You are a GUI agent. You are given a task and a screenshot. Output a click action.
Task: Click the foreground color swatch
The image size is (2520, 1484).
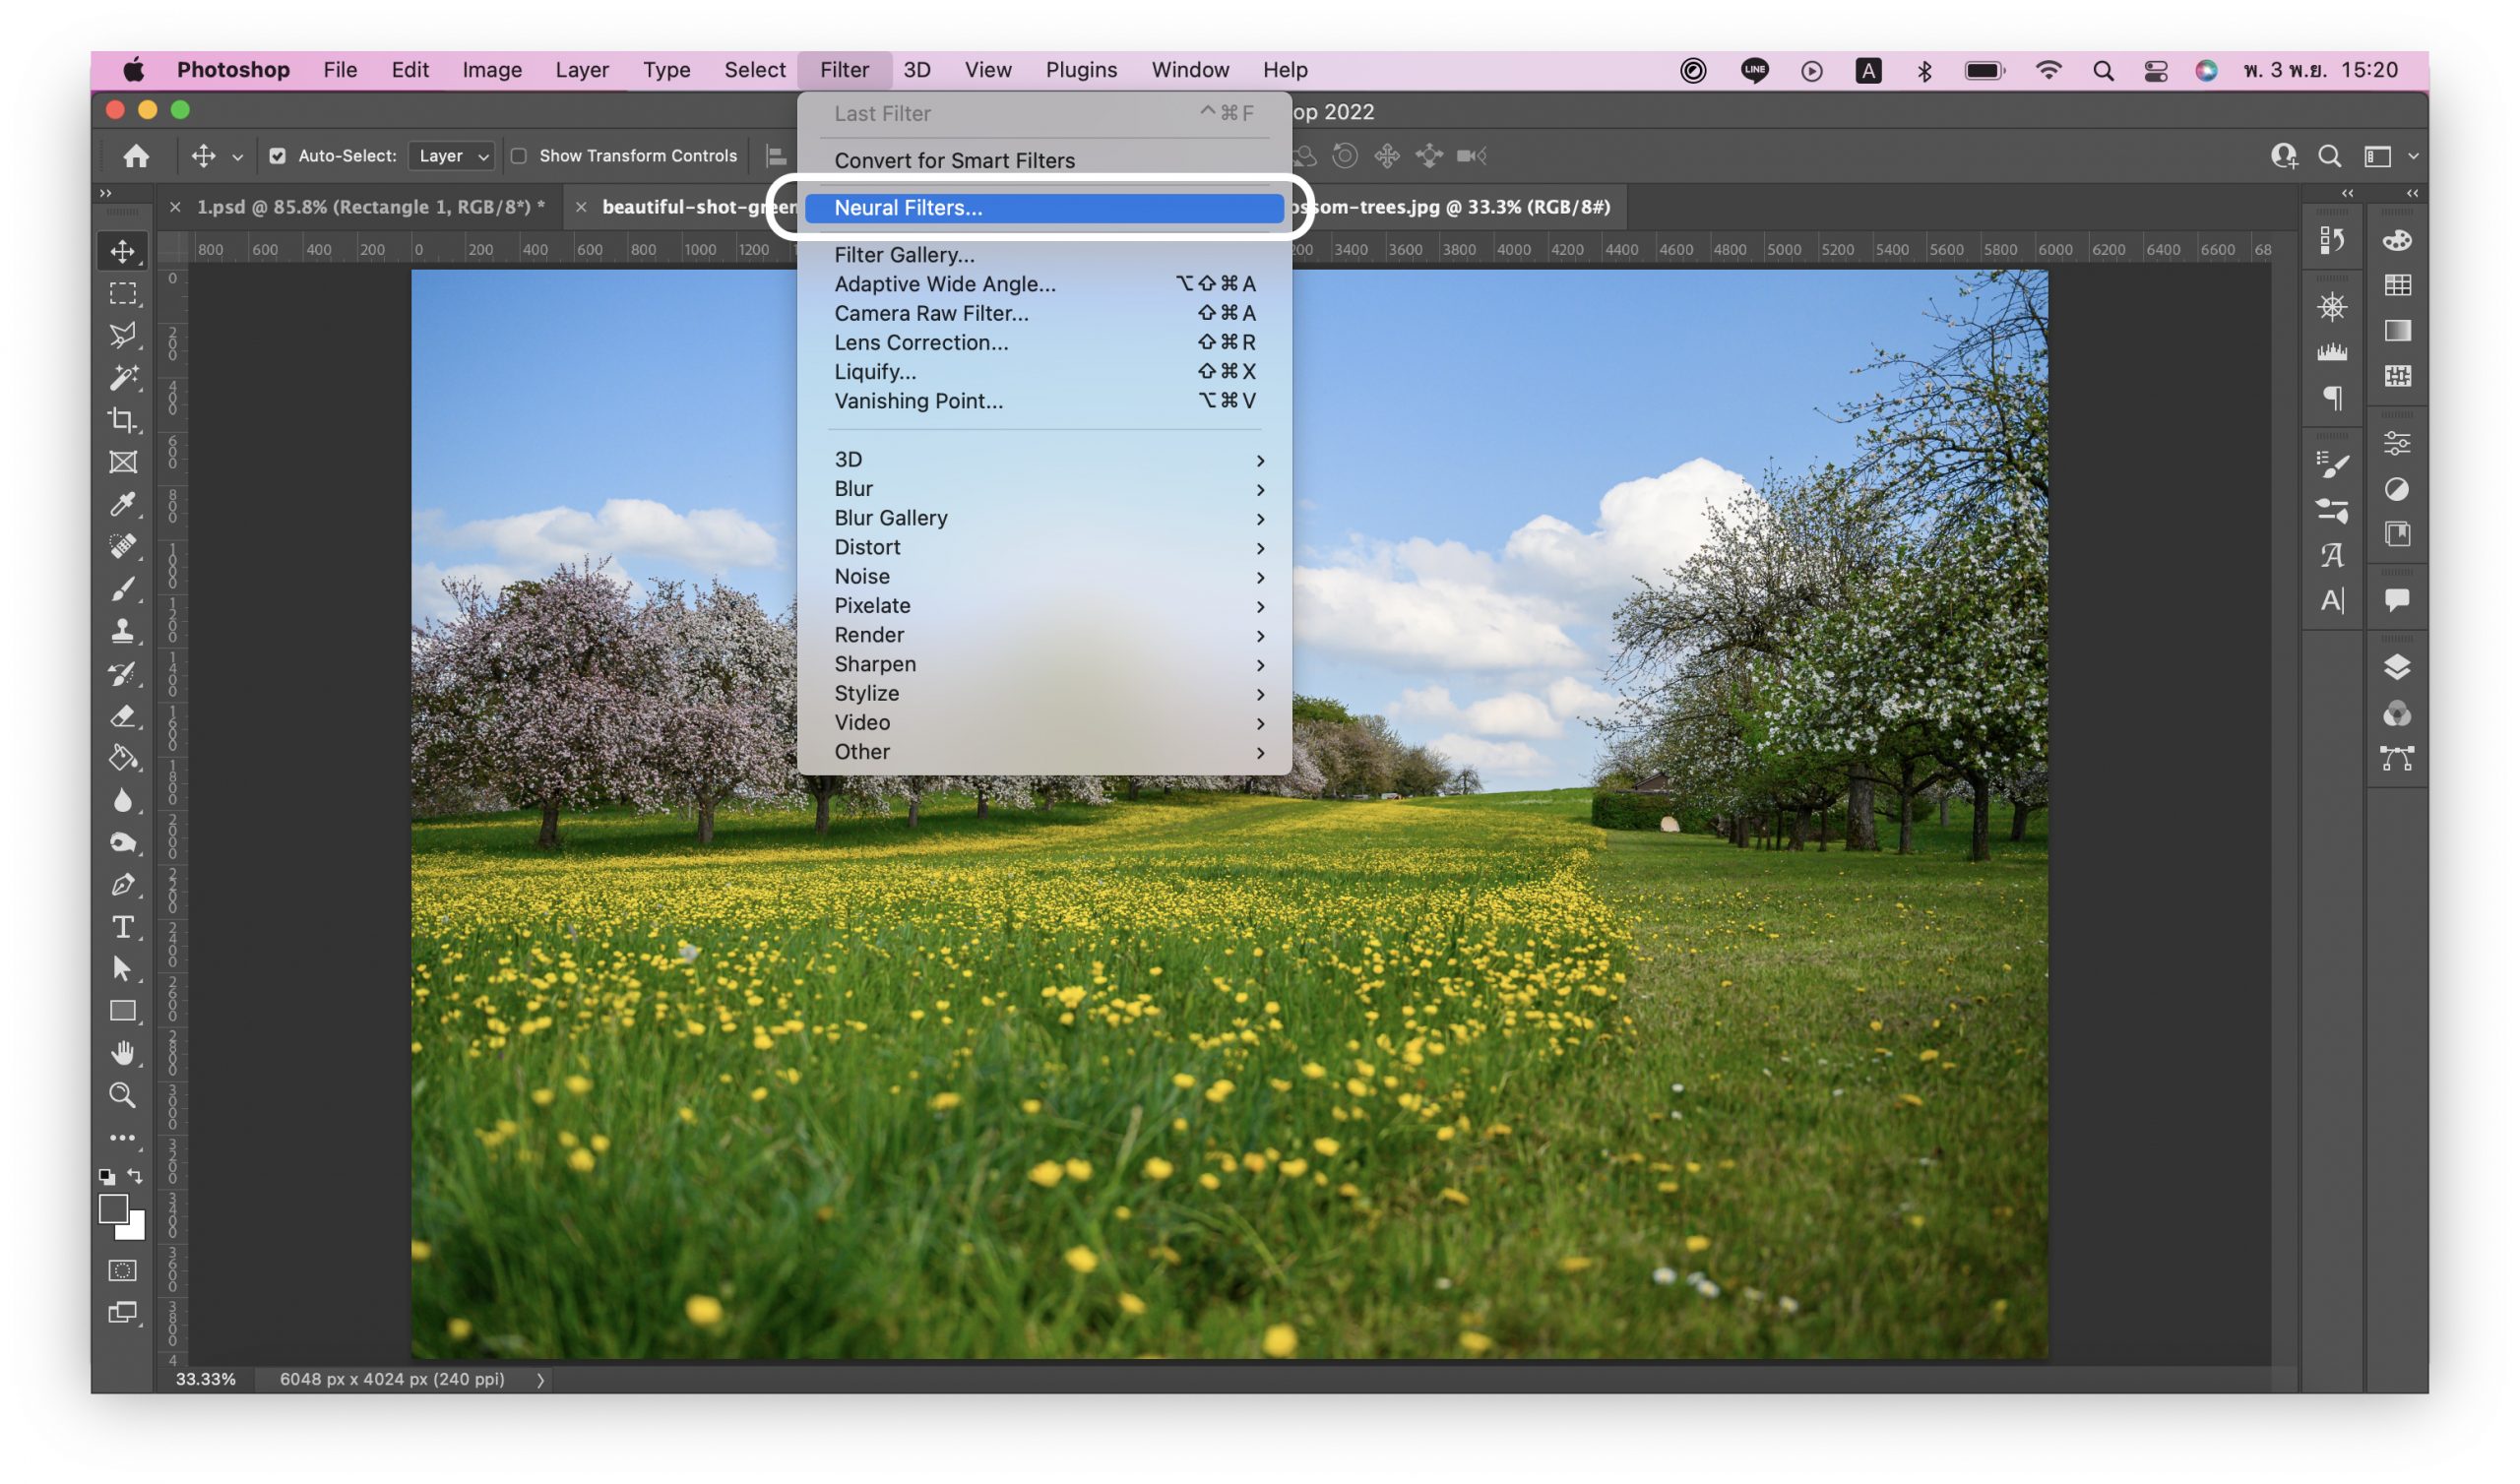(113, 1209)
